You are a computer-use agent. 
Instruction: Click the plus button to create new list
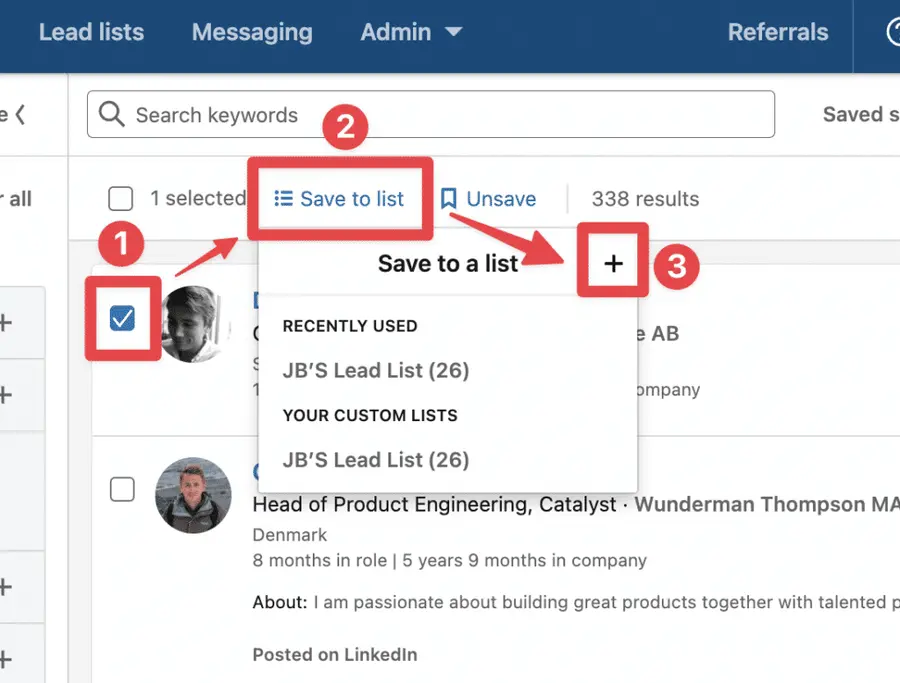tap(612, 262)
